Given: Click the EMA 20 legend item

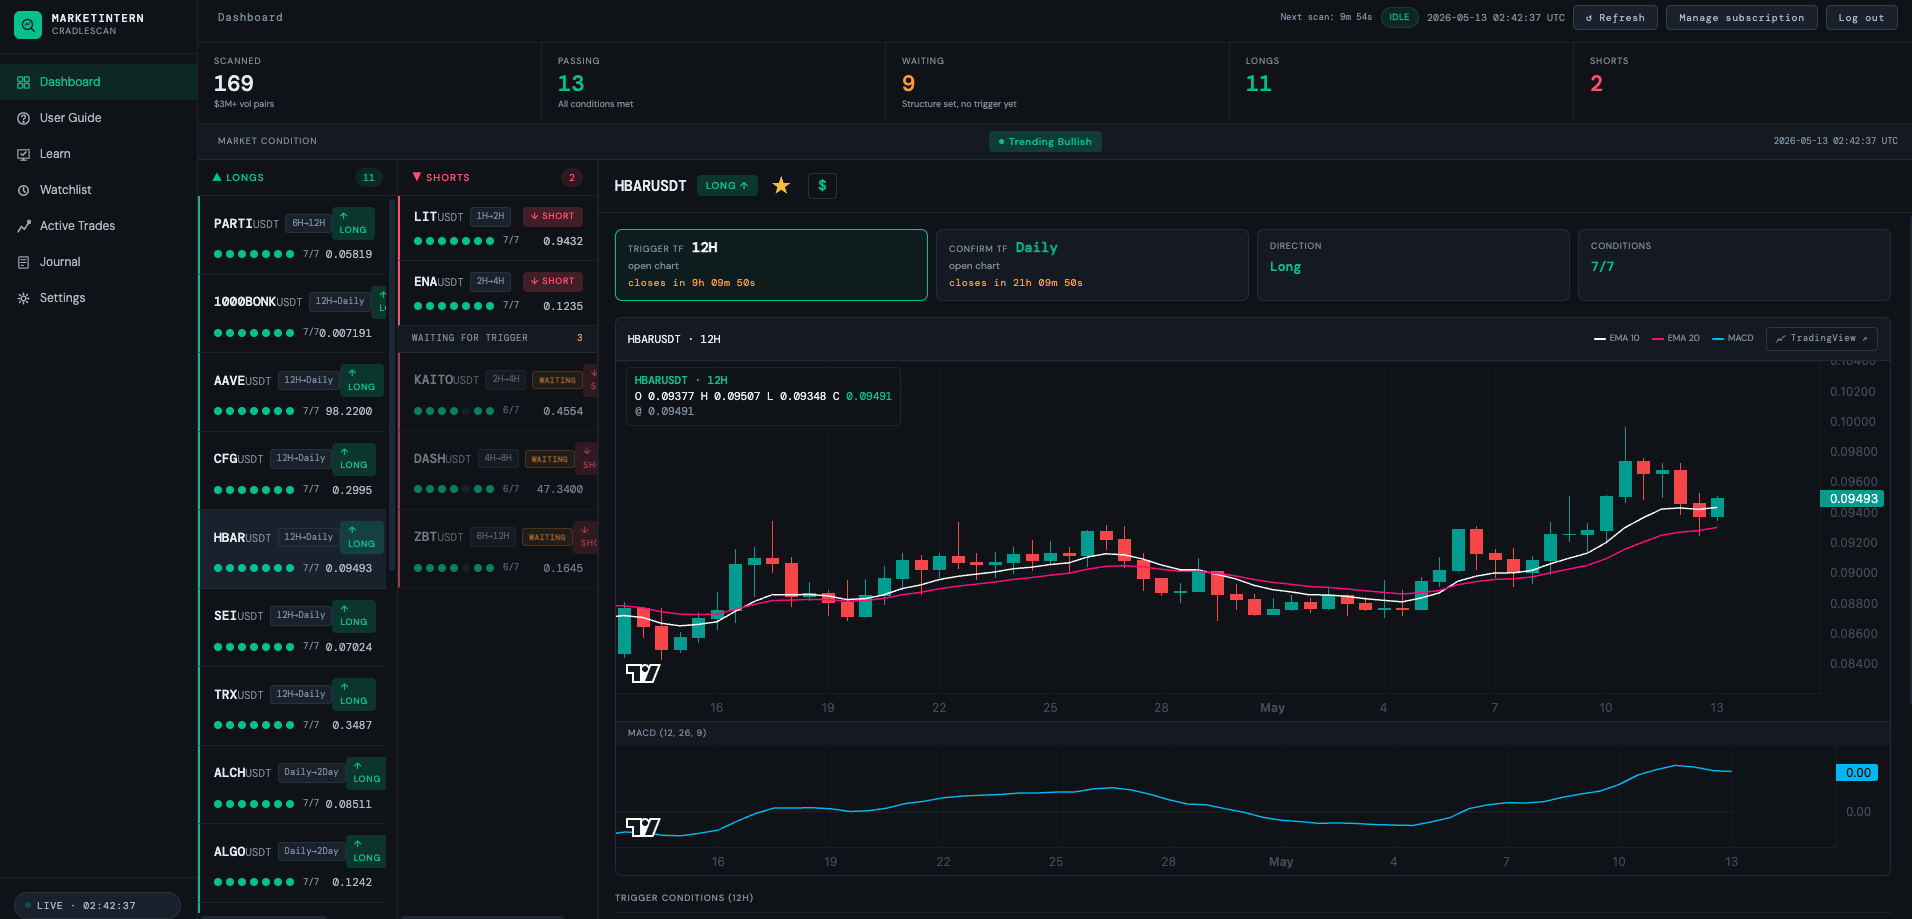Looking at the screenshot, I should tap(1676, 338).
